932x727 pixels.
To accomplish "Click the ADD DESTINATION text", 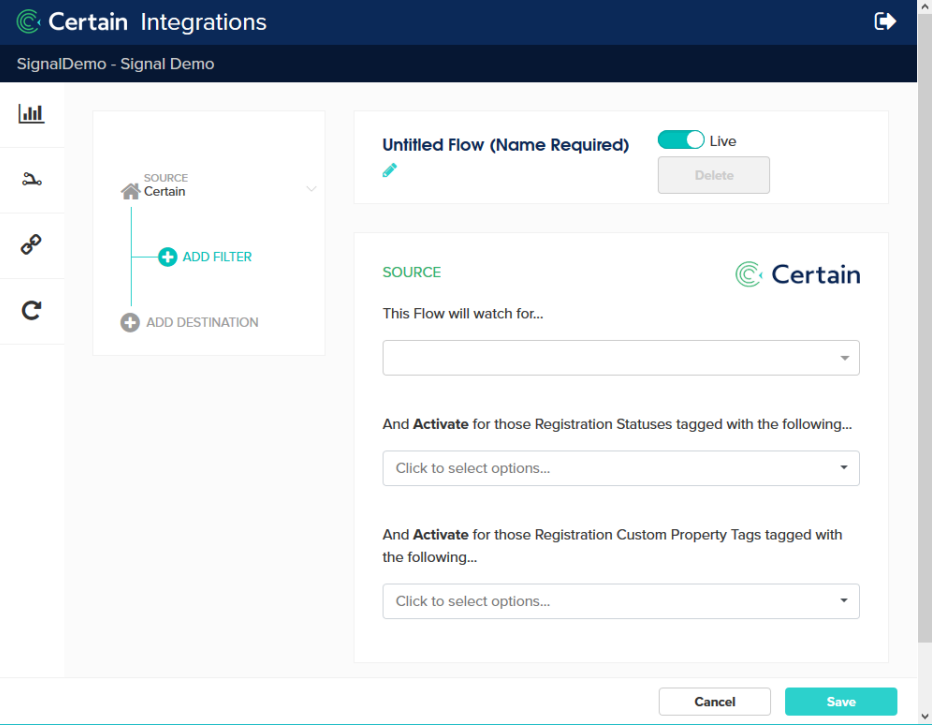I will (202, 323).
